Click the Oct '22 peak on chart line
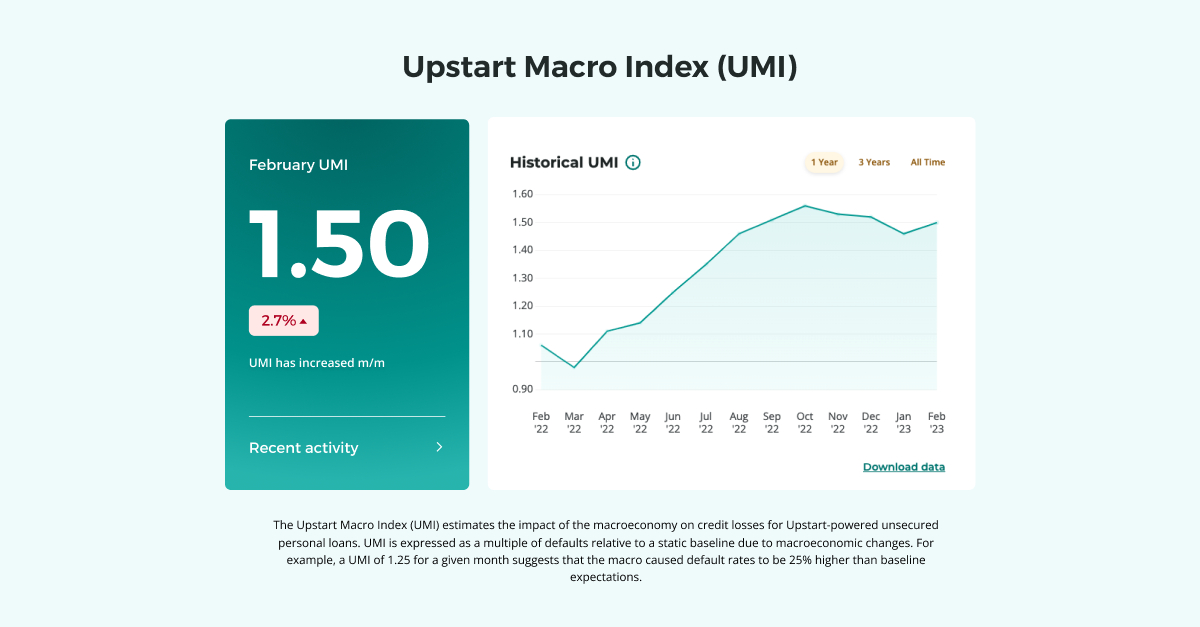 click(x=805, y=206)
